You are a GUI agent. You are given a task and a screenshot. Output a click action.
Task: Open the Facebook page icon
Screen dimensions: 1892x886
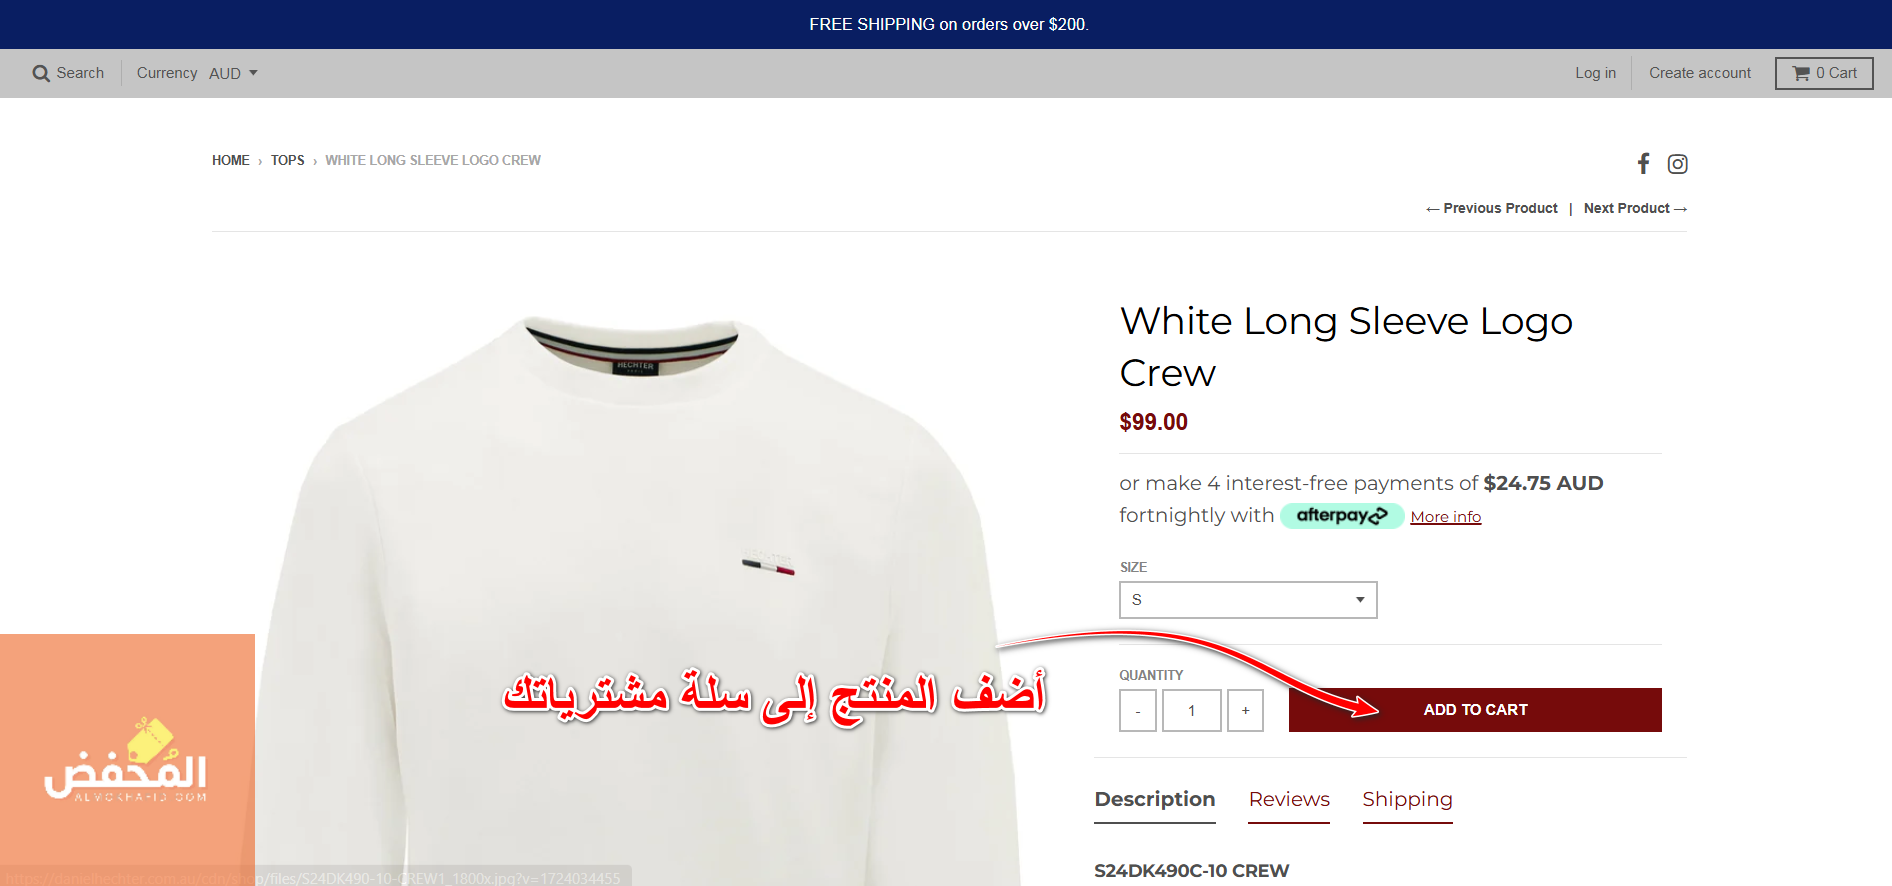pos(1643,163)
